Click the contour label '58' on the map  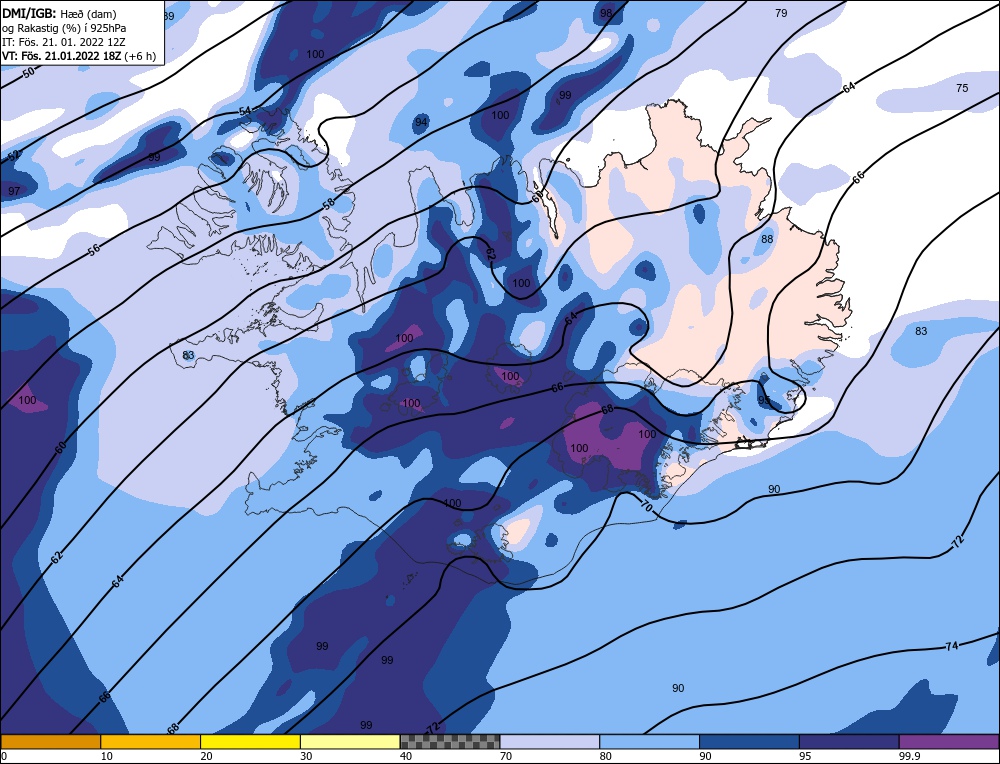328,204
